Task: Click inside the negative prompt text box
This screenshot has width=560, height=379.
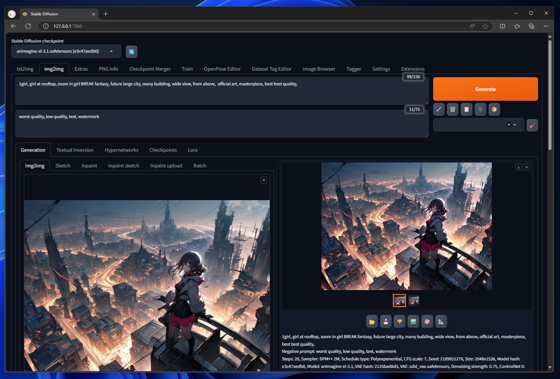Action: pos(221,124)
